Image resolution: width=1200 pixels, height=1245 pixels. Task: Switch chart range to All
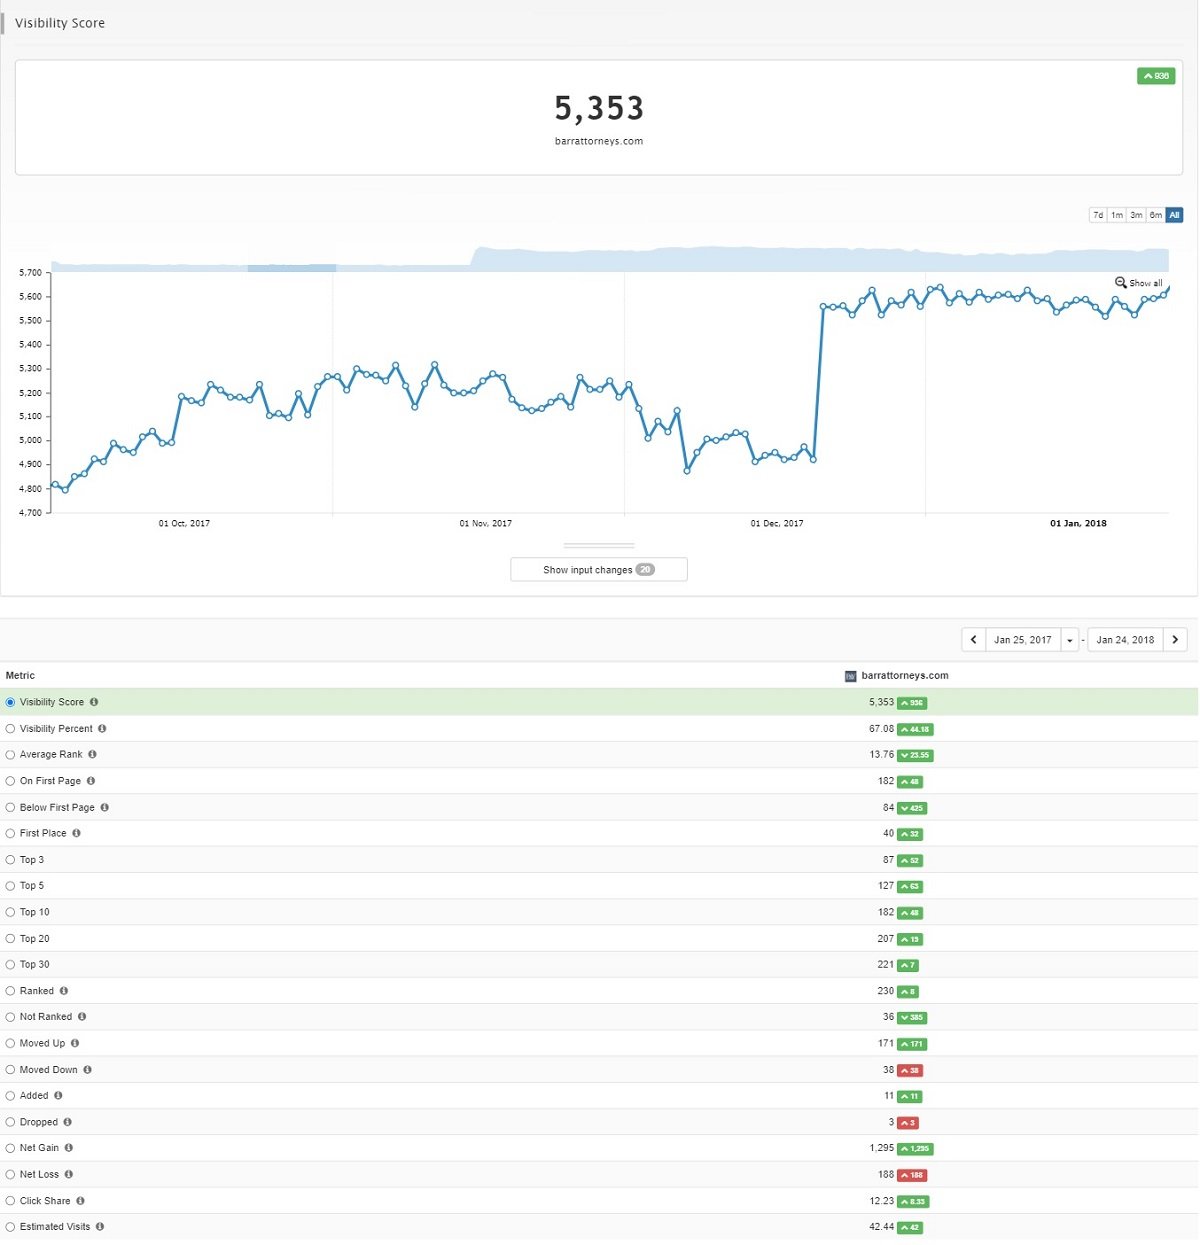pyautogui.click(x=1174, y=215)
